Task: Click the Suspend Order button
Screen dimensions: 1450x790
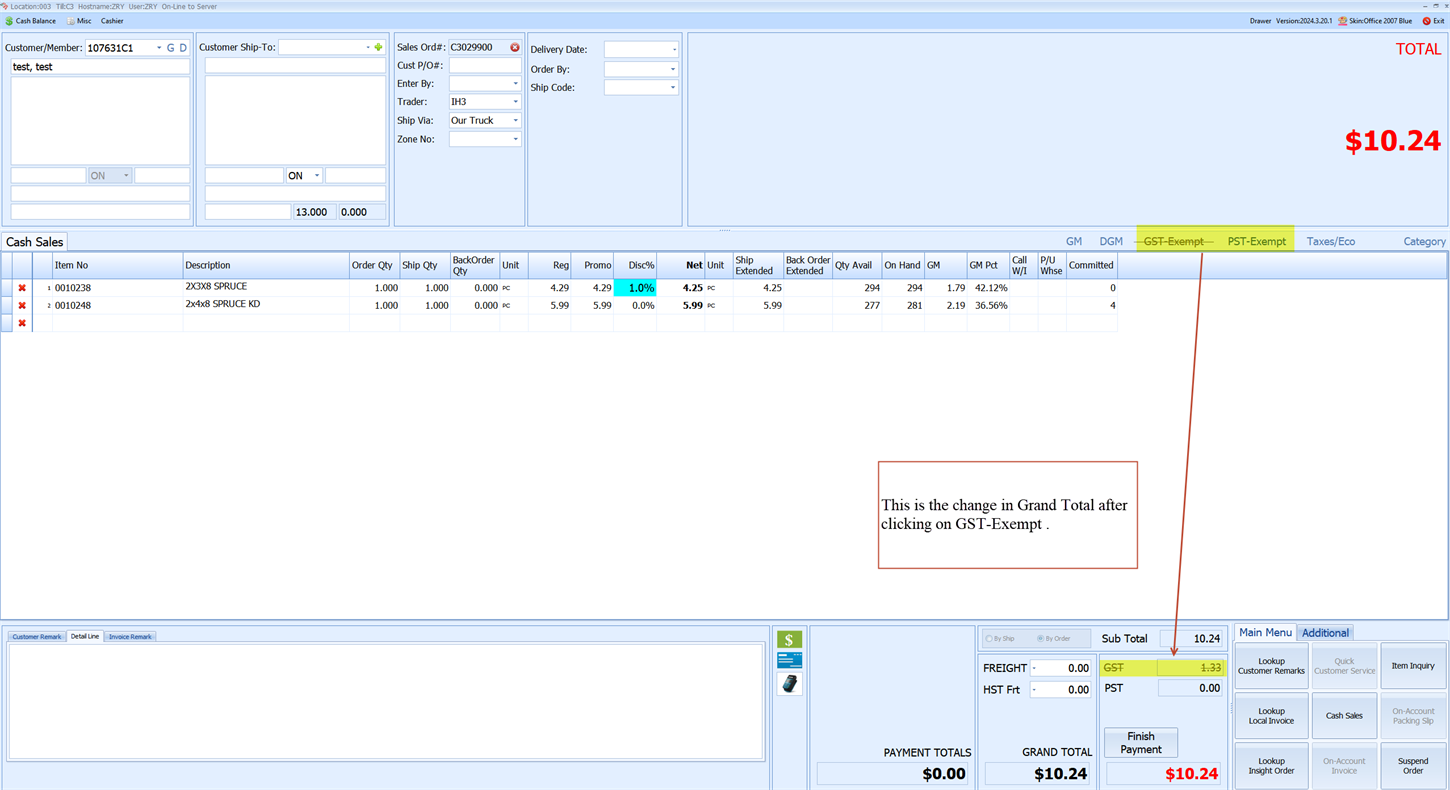Action: click(1412, 766)
